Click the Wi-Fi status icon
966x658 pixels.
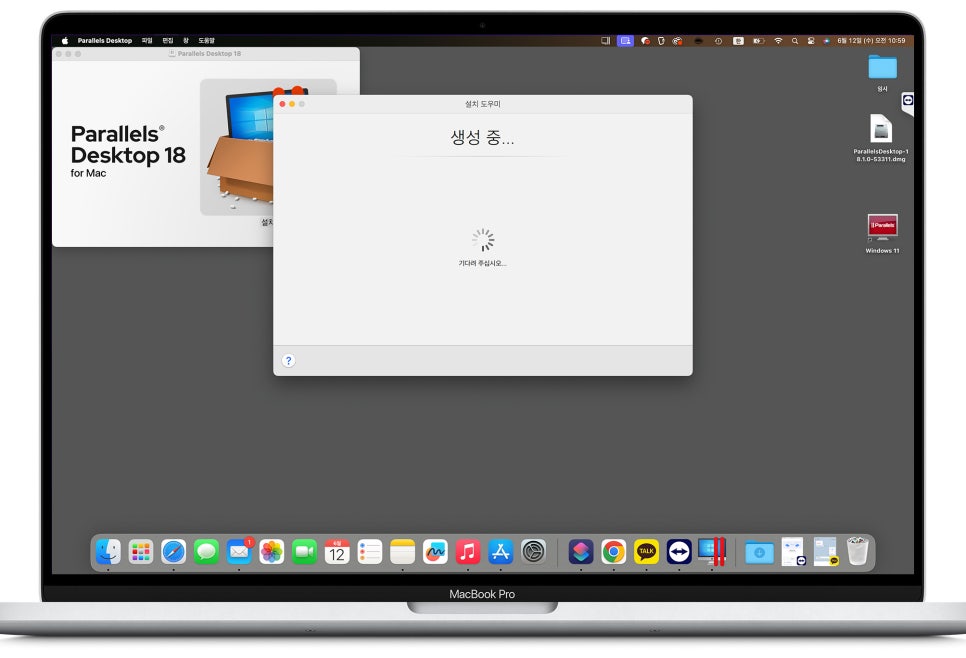778,41
